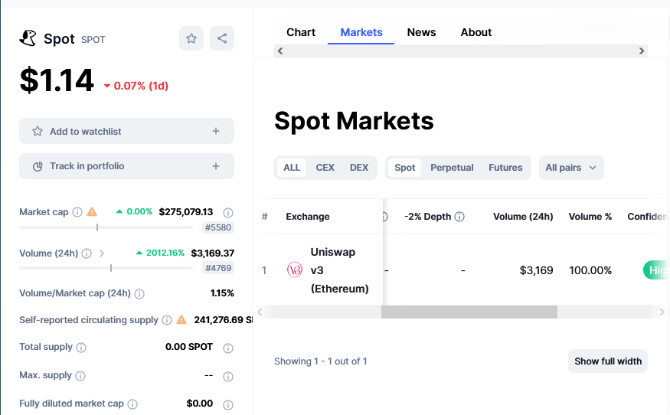Click table scrollbar left arrow
Viewport: 670px width, 415px height.
(x=260, y=312)
